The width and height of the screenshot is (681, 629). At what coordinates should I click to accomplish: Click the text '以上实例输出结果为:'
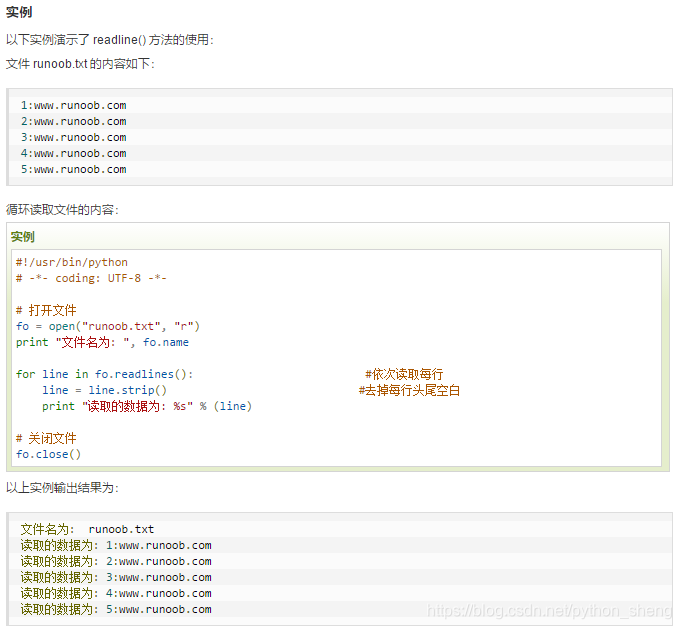62,488
